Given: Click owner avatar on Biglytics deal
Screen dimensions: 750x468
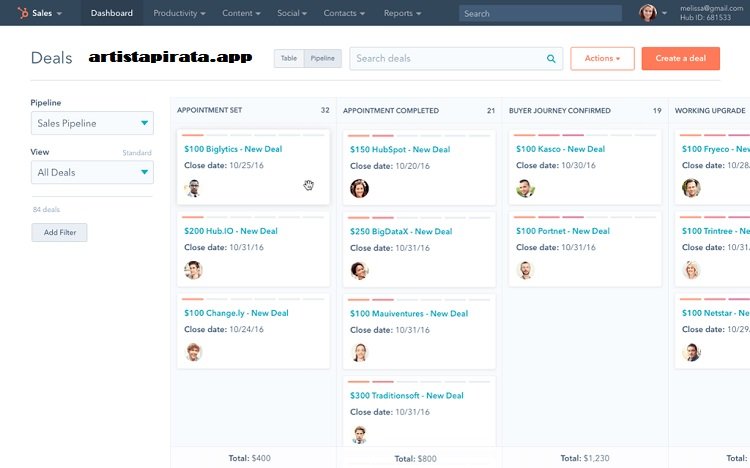Looking at the screenshot, I should click(x=193, y=188).
